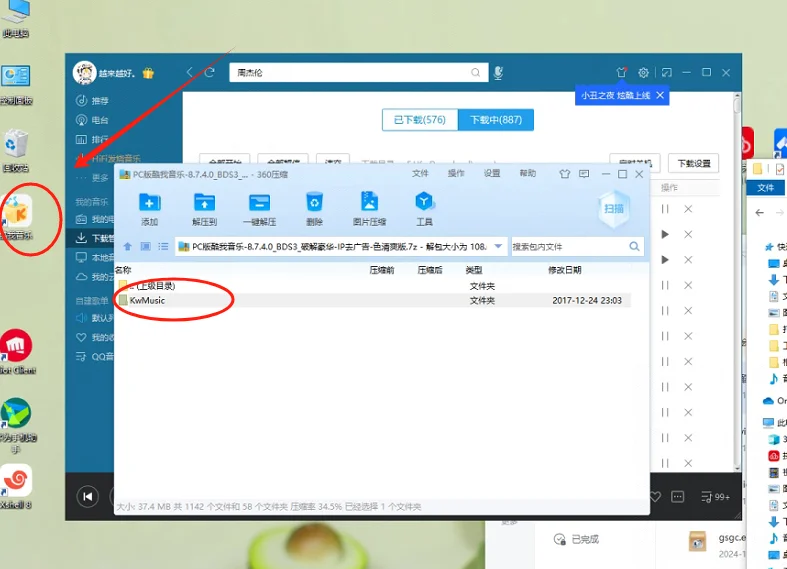Open the 设置 menu in 360压缩
This screenshot has height=569, width=787.
[x=492, y=174]
